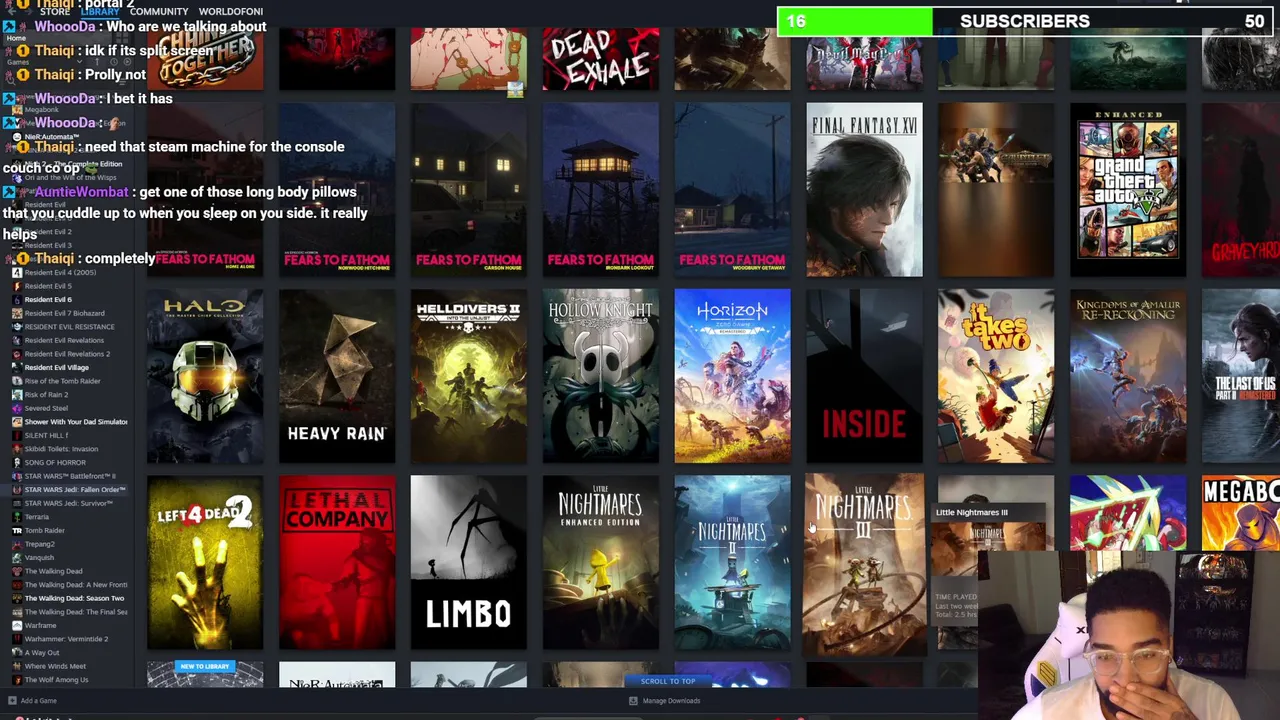1280x720 pixels.
Task: Open the Hollow Knight cover
Action: pos(601,377)
